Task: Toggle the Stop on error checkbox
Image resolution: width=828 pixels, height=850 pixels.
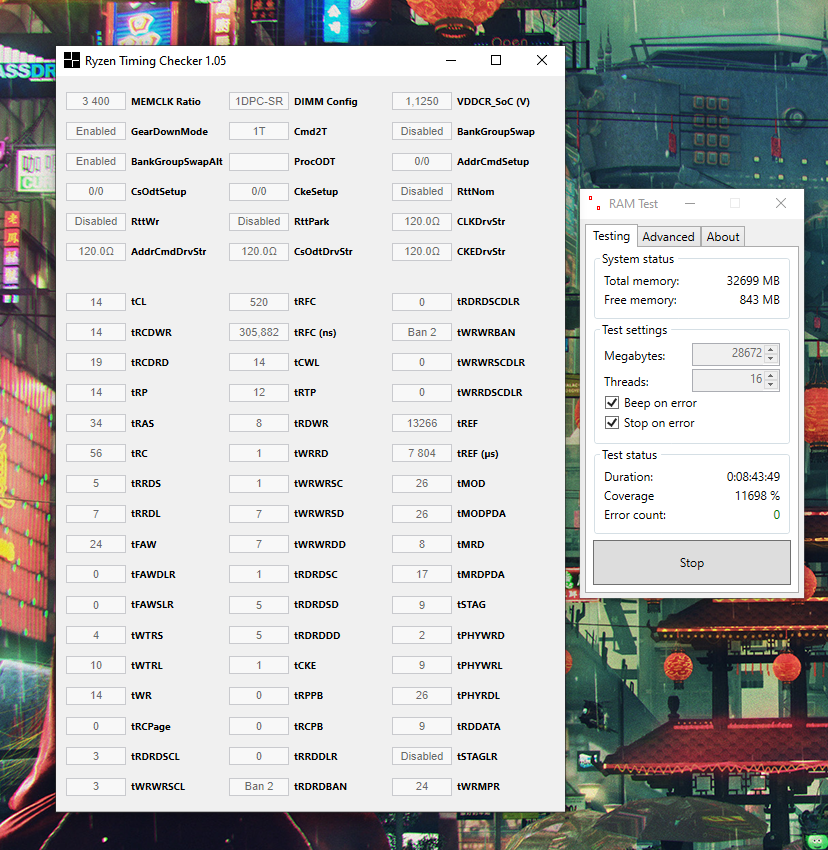Action: click(612, 423)
